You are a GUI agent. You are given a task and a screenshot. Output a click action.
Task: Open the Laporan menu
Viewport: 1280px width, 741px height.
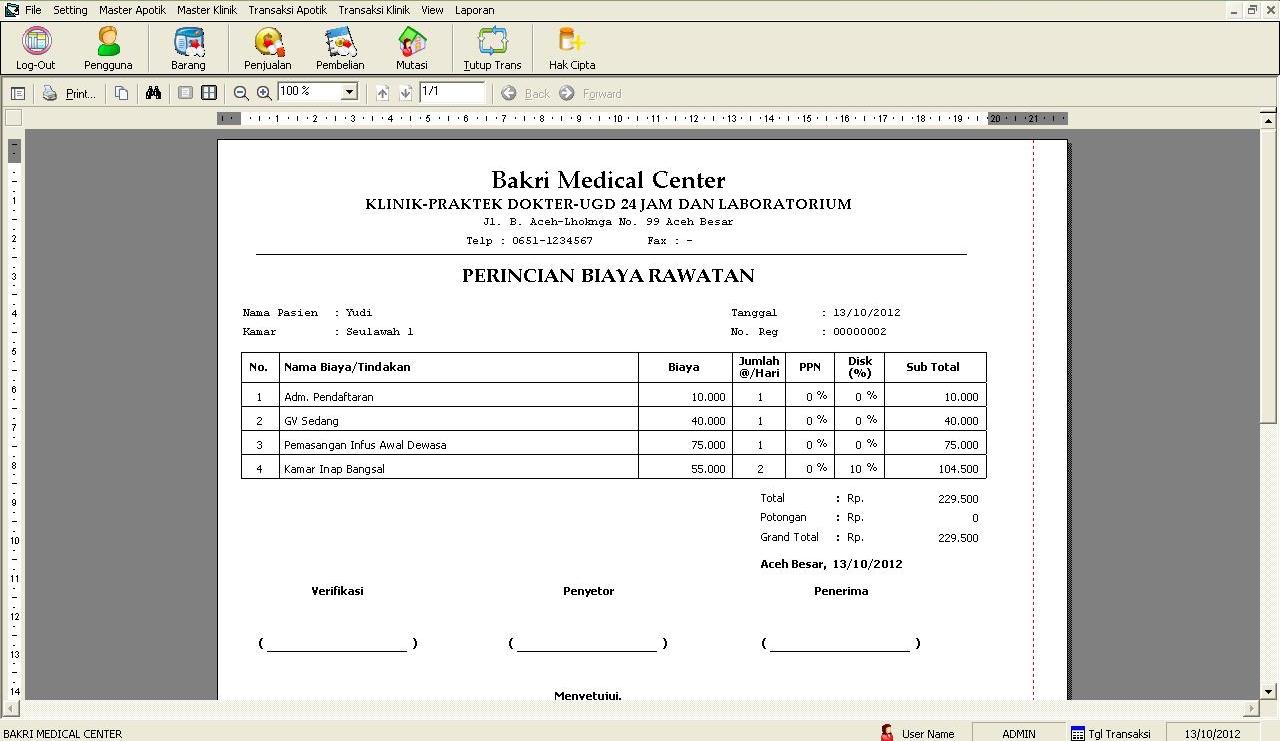(474, 10)
